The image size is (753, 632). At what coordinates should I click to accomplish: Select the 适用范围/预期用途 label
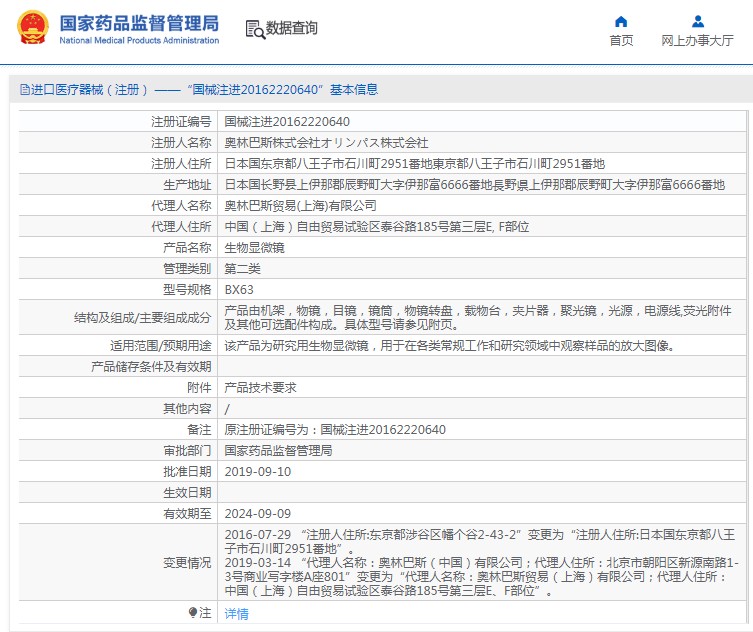click(x=160, y=346)
